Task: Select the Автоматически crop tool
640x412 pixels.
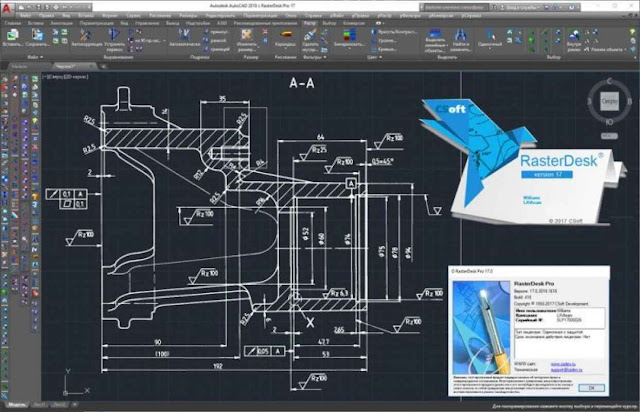Action: 184,38
